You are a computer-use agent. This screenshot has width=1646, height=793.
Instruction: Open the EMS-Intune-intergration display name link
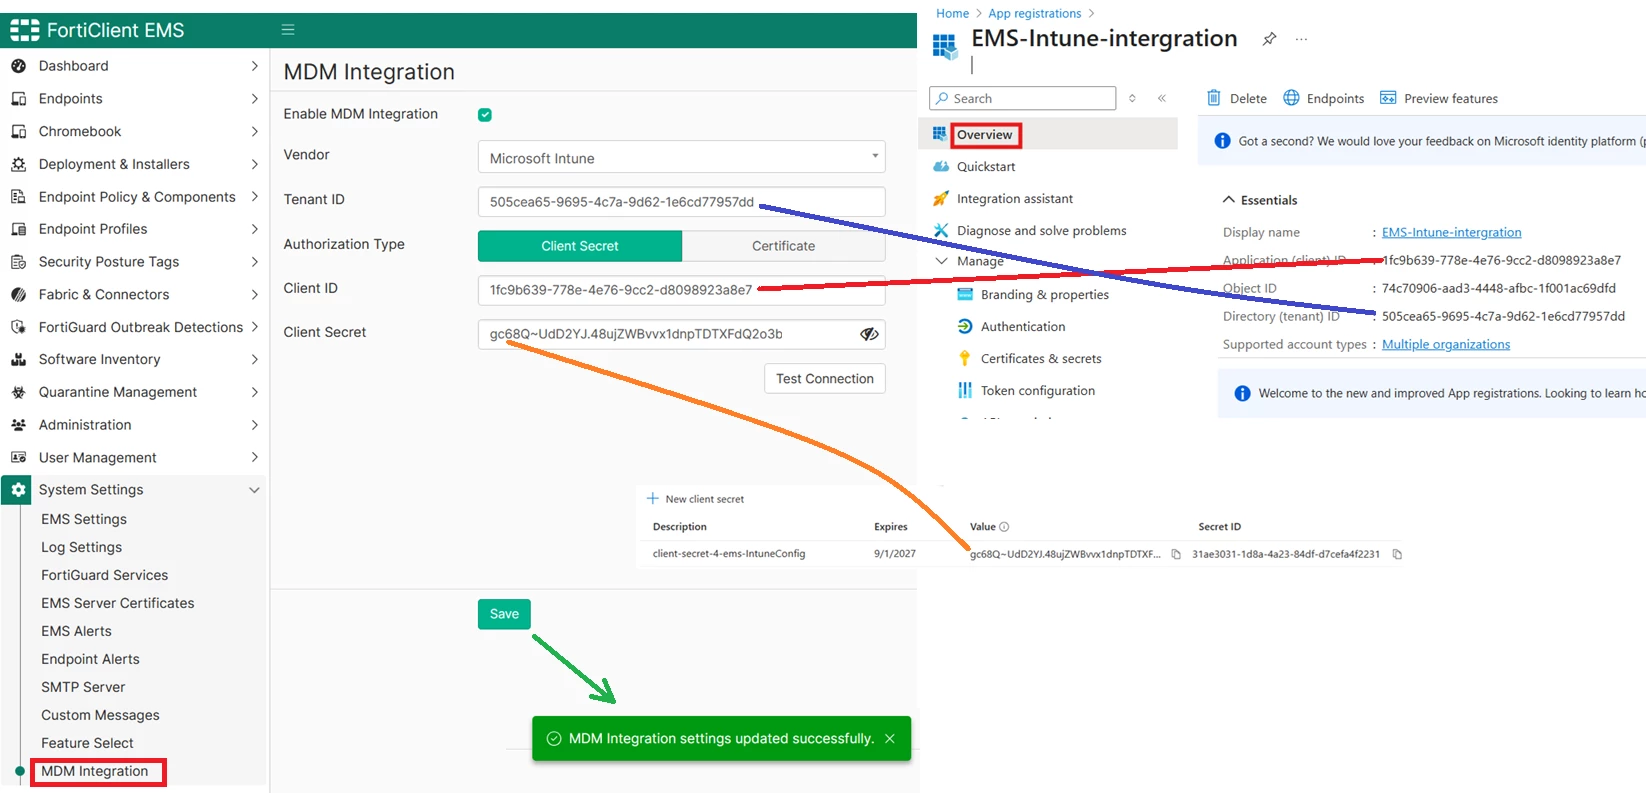point(1452,232)
